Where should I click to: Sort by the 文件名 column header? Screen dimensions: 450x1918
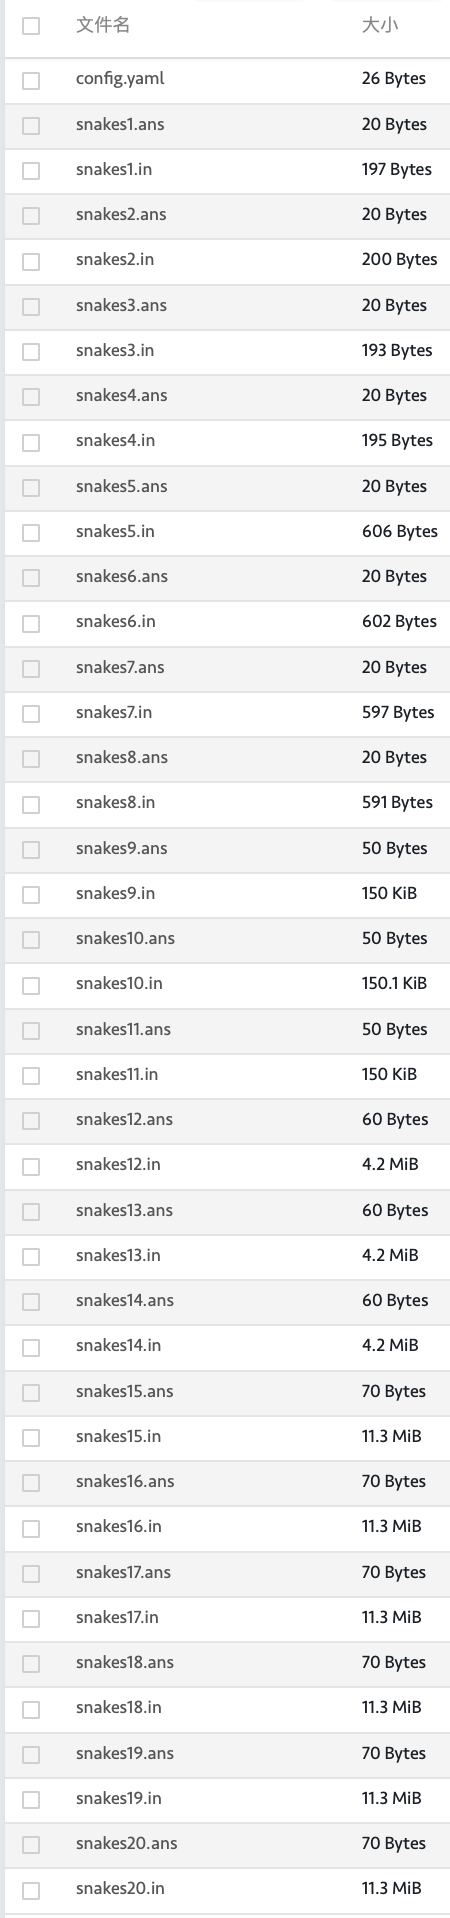pos(103,26)
